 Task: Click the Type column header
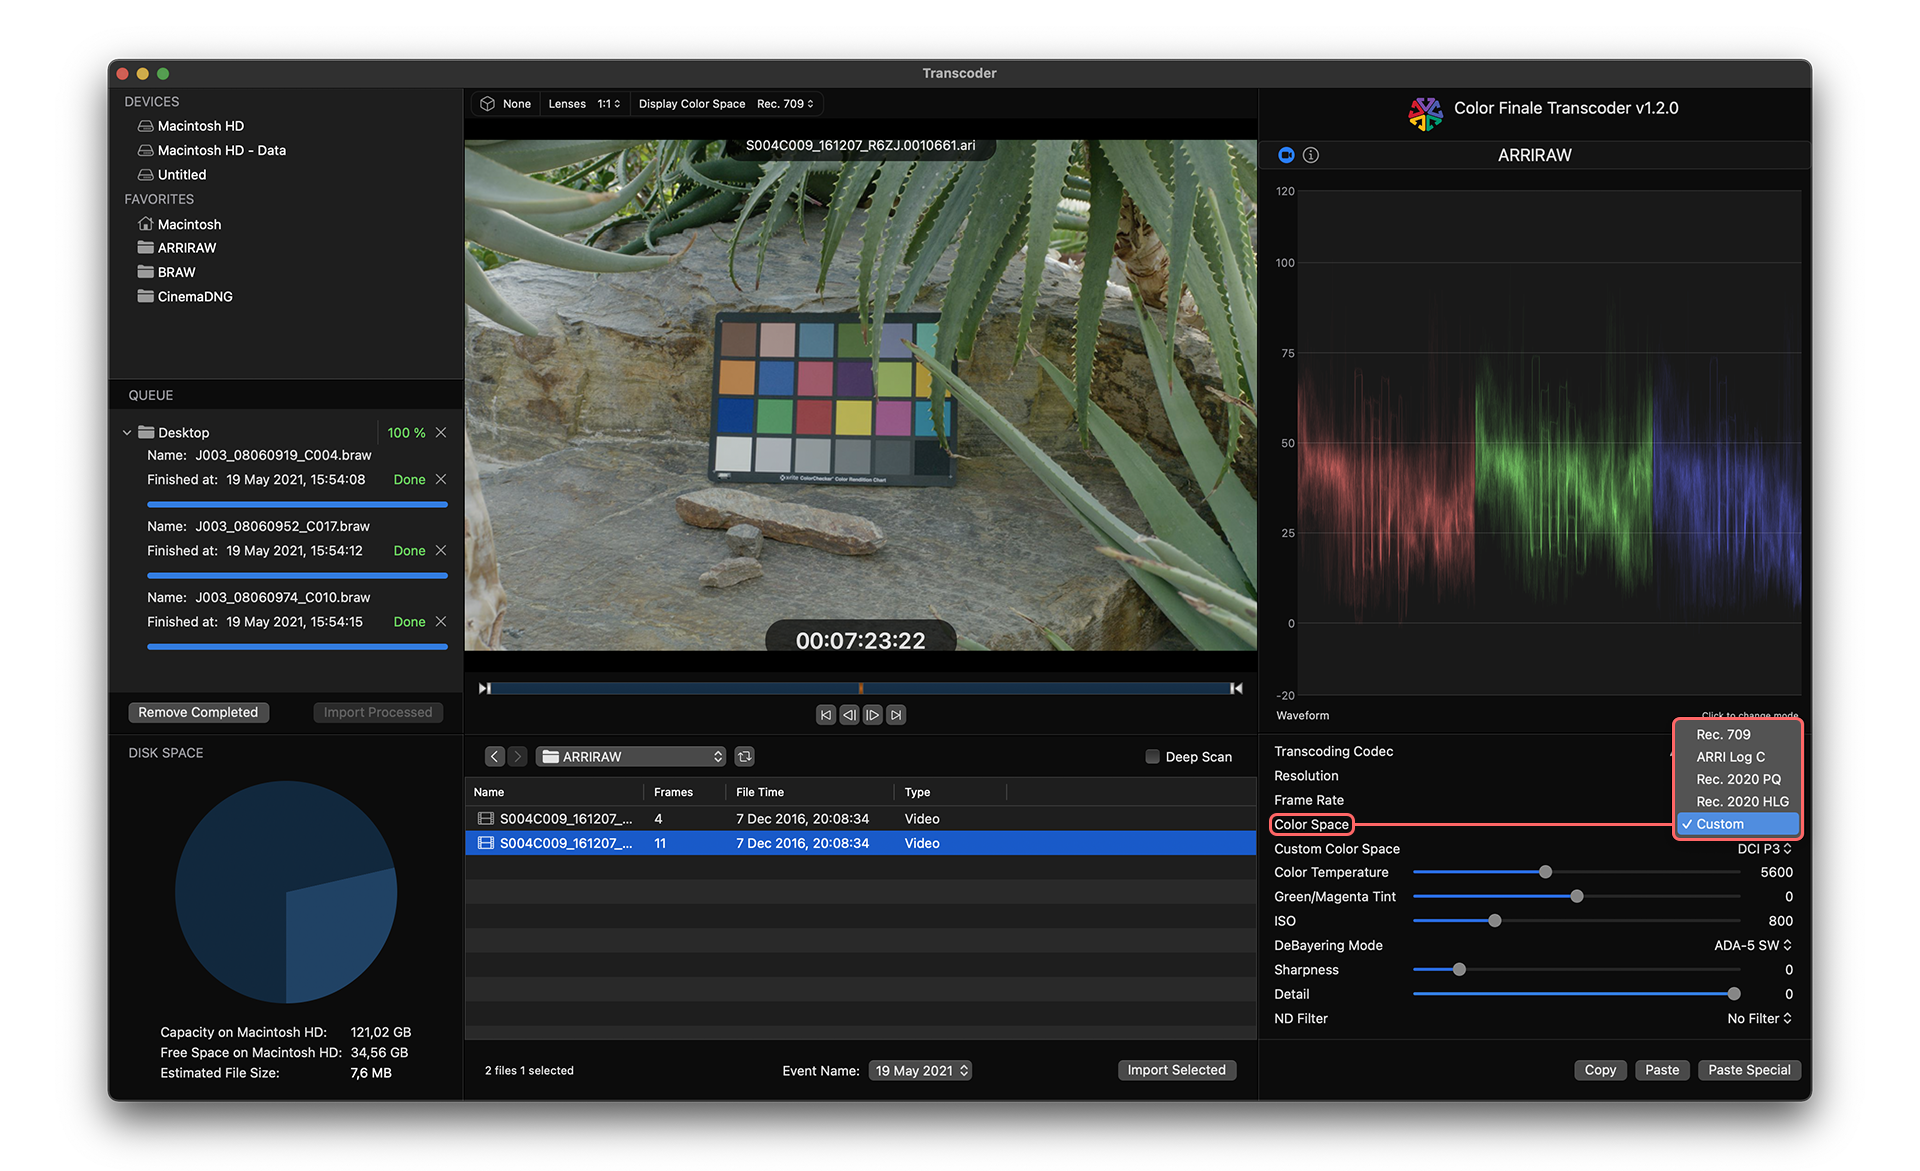point(952,793)
